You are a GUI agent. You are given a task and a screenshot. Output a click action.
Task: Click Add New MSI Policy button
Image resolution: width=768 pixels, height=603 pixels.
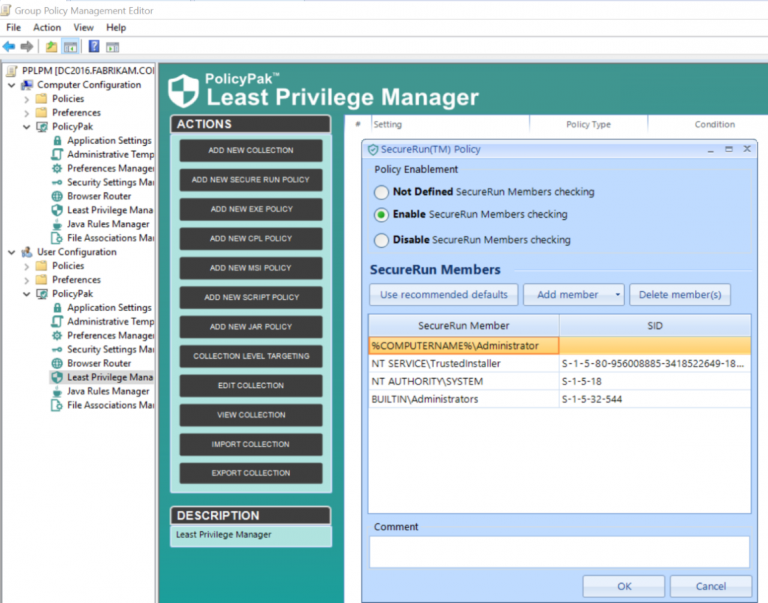pyautogui.click(x=251, y=268)
